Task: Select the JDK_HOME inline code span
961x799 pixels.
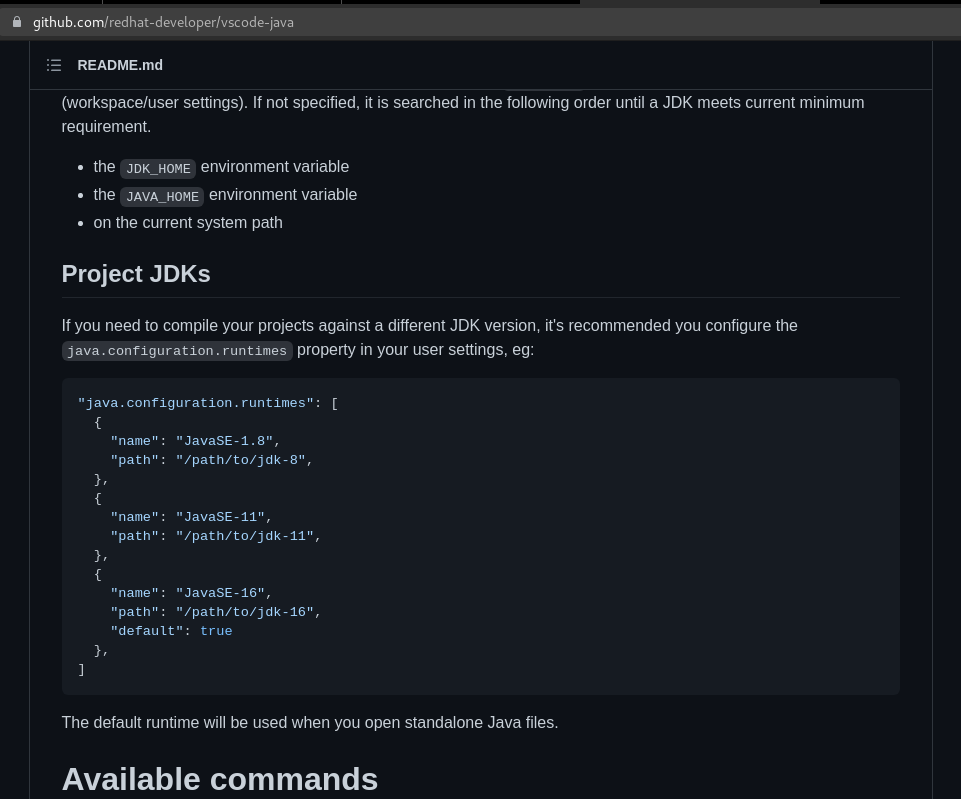Action: tap(157, 168)
